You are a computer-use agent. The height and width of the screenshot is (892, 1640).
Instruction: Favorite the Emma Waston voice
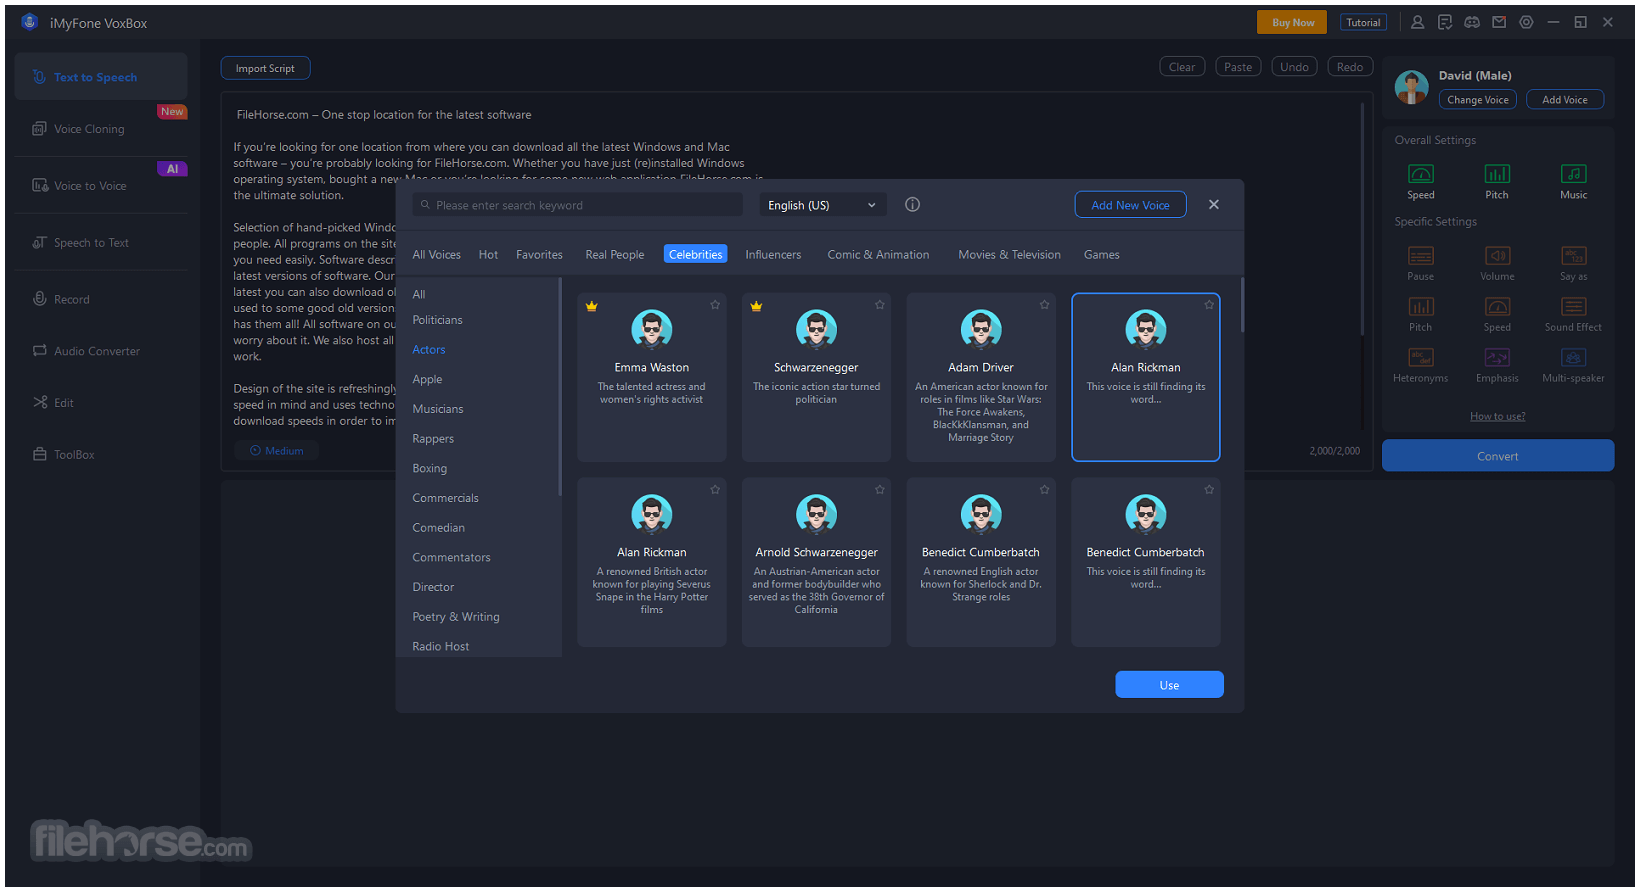coord(715,305)
